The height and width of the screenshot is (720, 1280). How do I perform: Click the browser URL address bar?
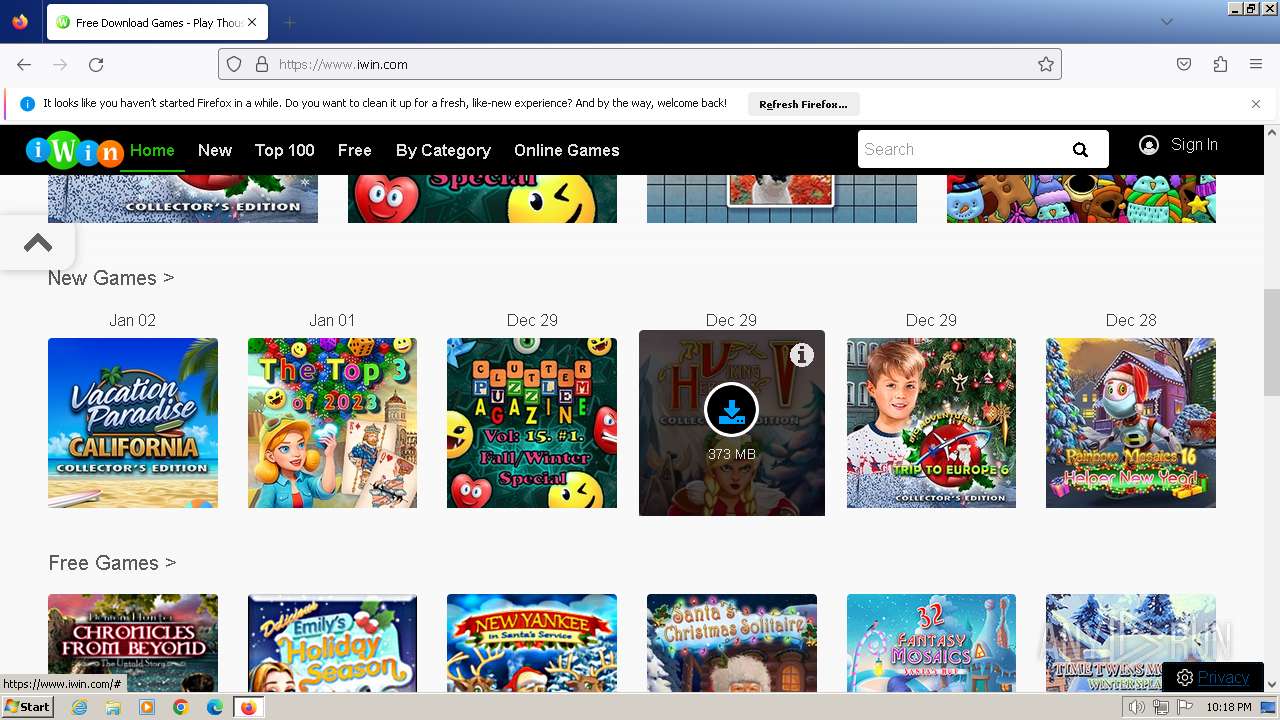tap(640, 64)
